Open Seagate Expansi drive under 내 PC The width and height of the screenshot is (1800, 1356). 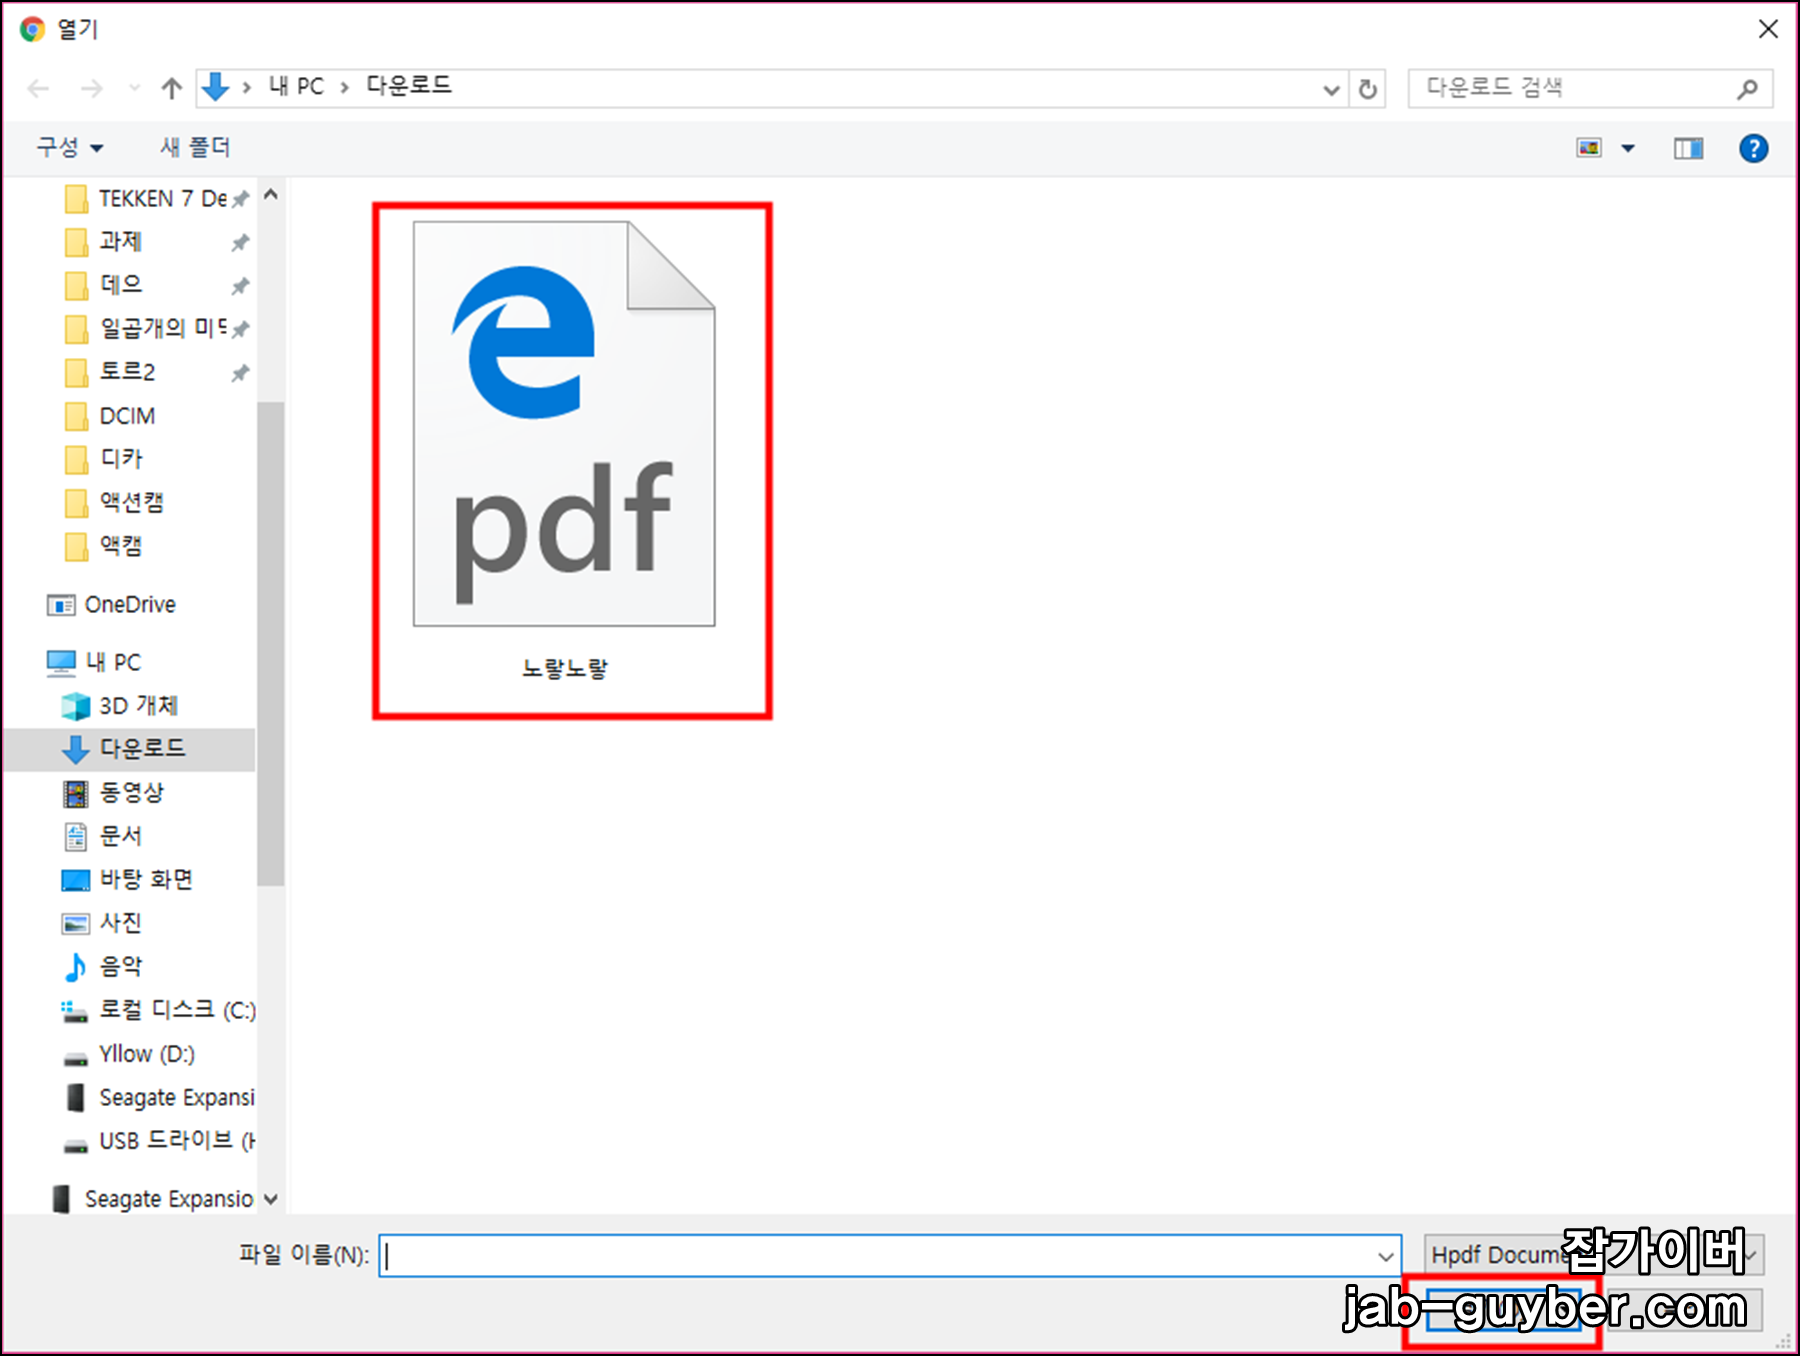pyautogui.click(x=176, y=1097)
